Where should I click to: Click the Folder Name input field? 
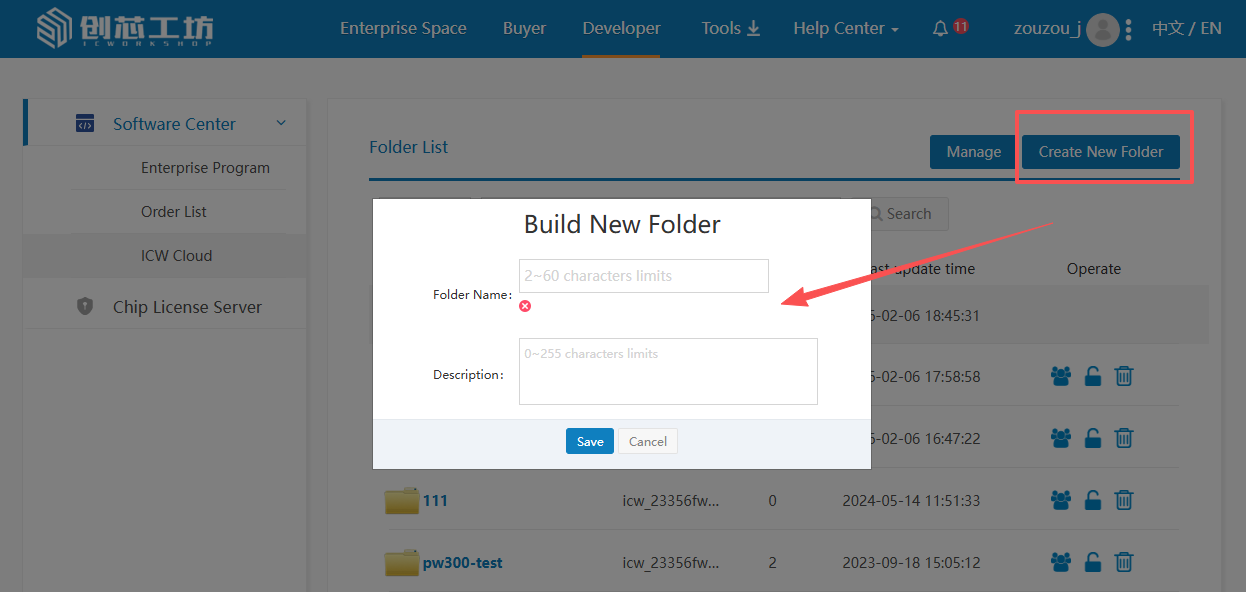643,276
